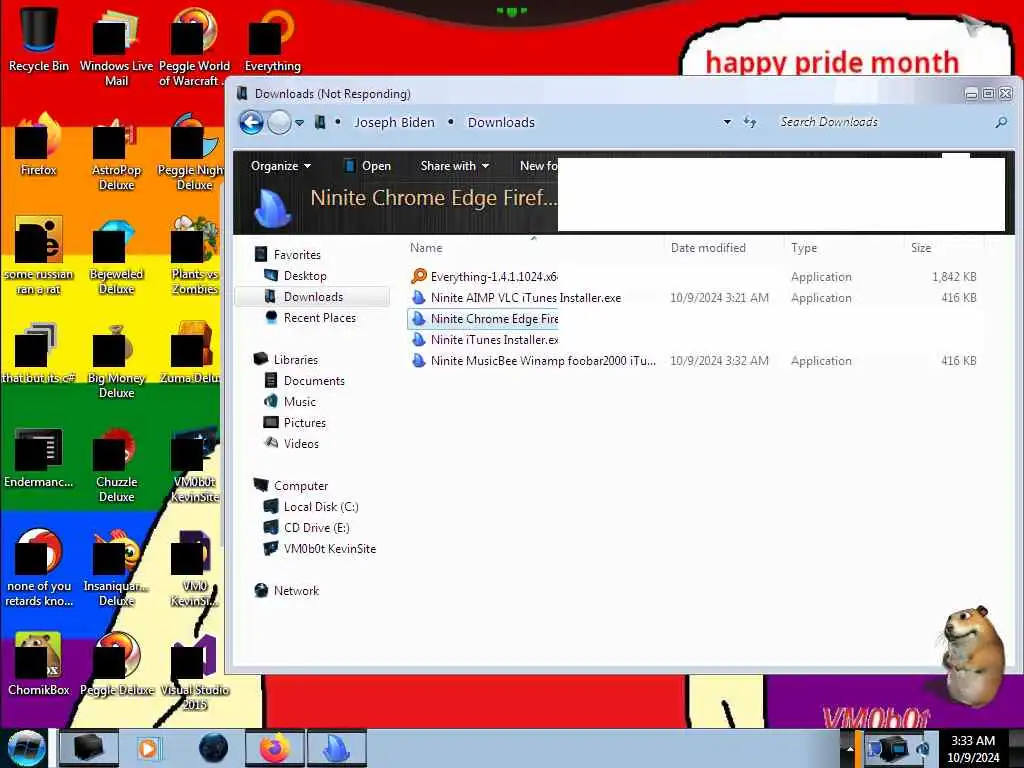This screenshot has width=1024, height=768.
Task: Select Ninite iTunes Installer file
Action: coord(483,339)
